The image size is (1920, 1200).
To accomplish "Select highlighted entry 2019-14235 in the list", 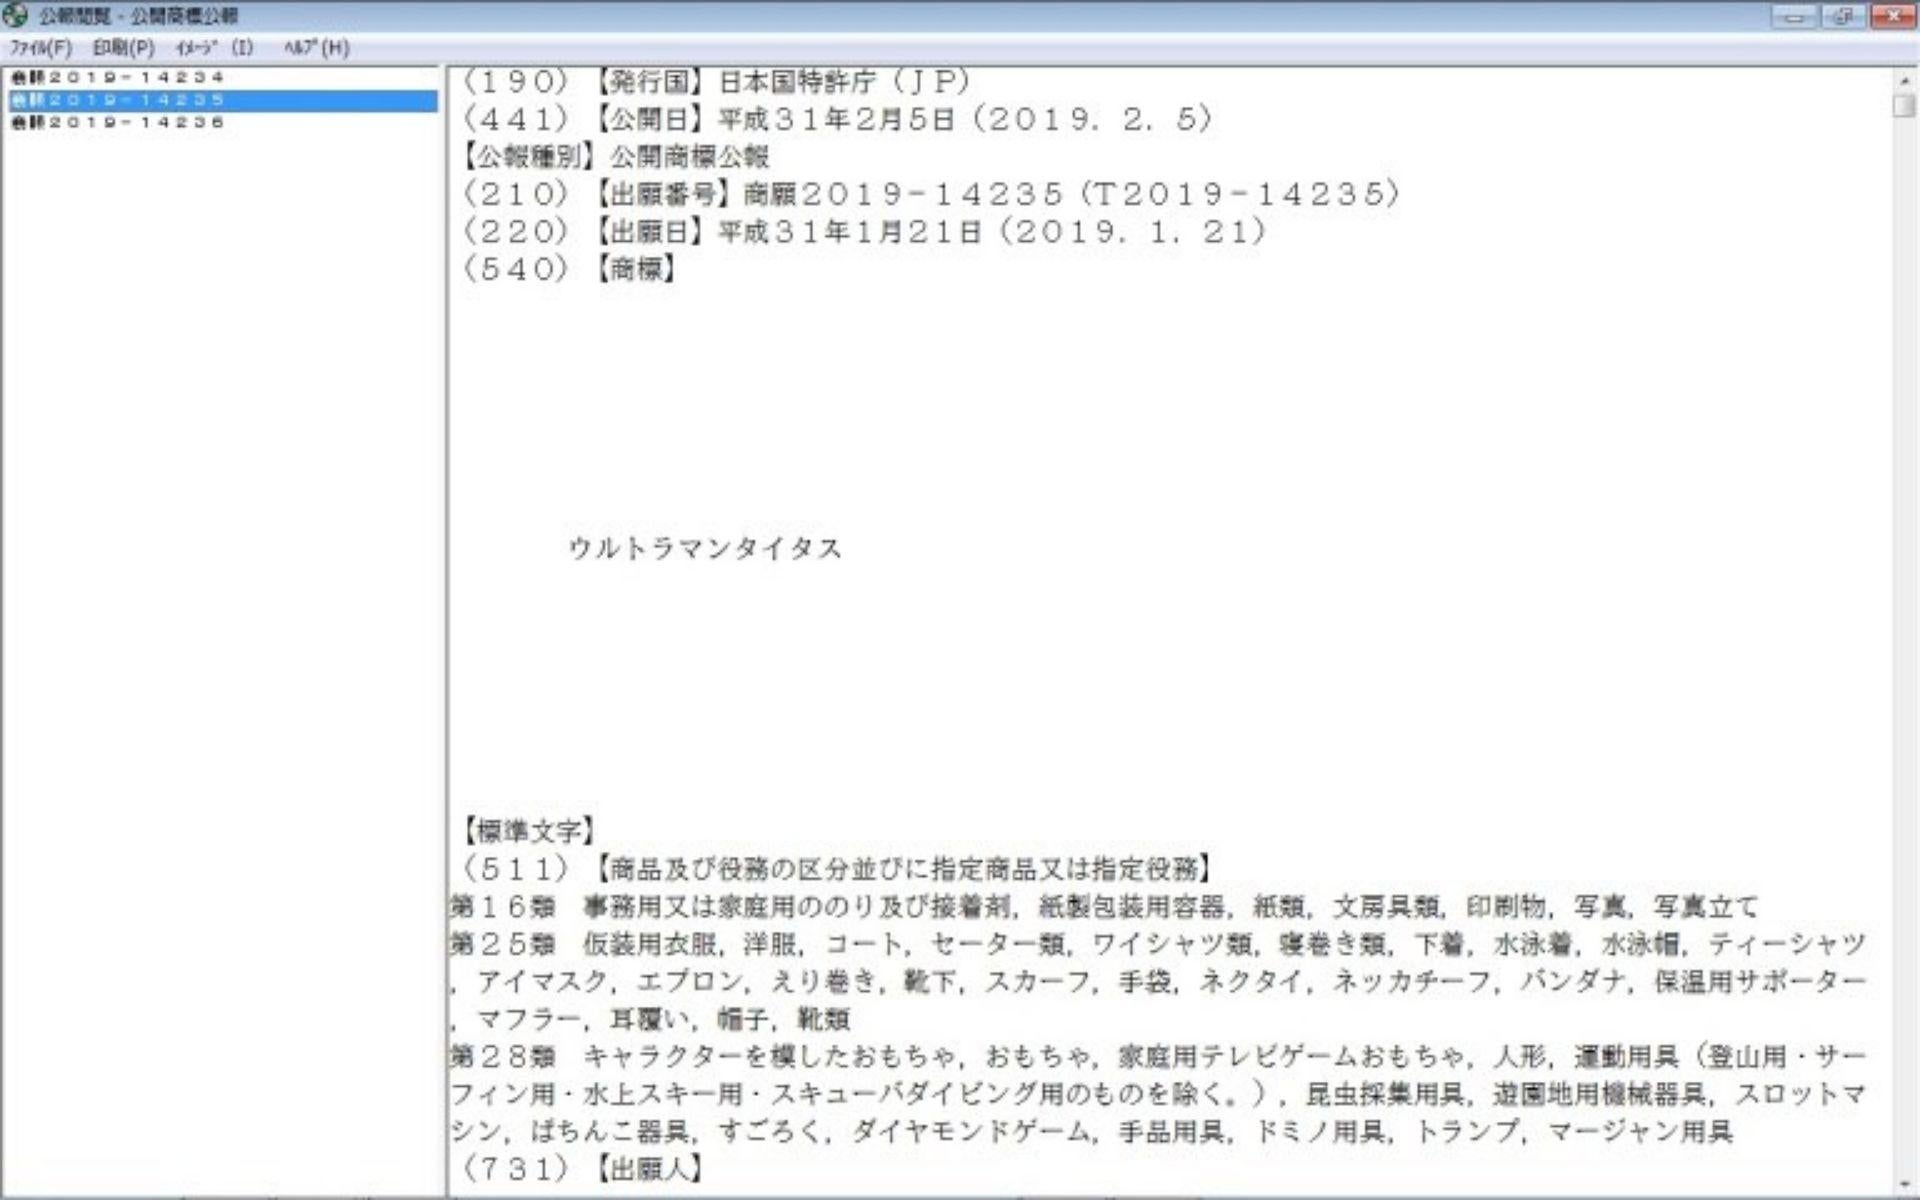I will coord(118,100).
